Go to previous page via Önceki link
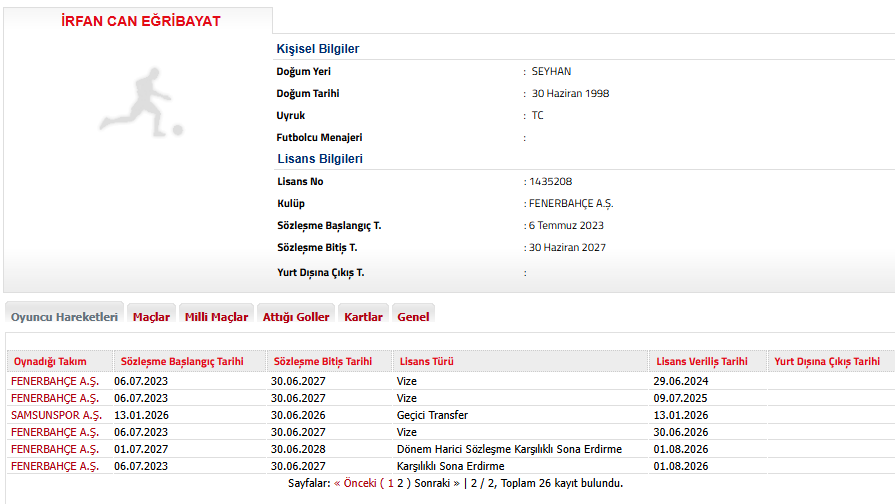The height and width of the screenshot is (504, 895). tap(355, 483)
